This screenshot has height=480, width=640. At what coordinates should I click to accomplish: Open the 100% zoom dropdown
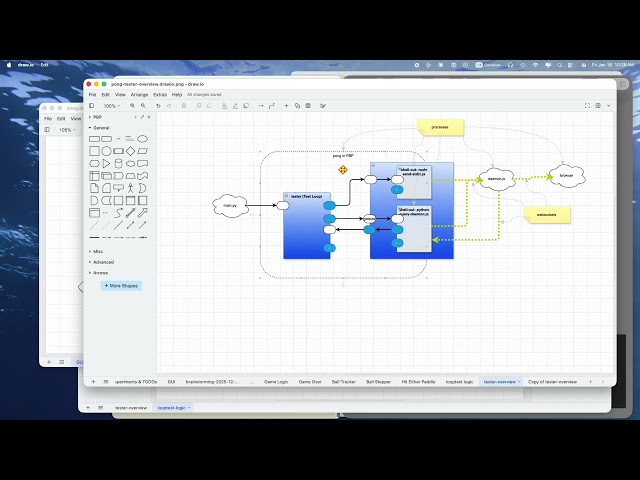[x=111, y=106]
